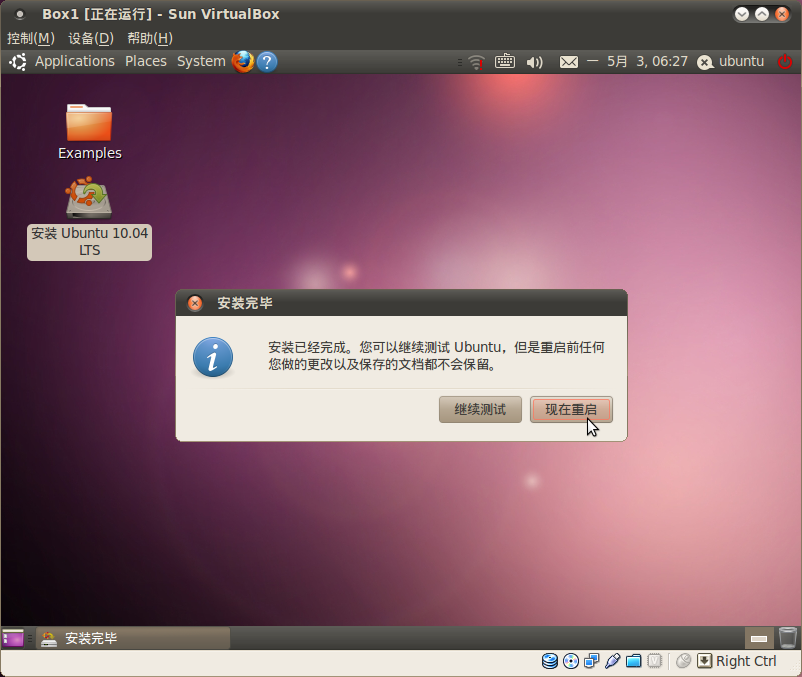The height and width of the screenshot is (677, 802).
Task: Click the 现在重启 restart button
Action: (571, 410)
